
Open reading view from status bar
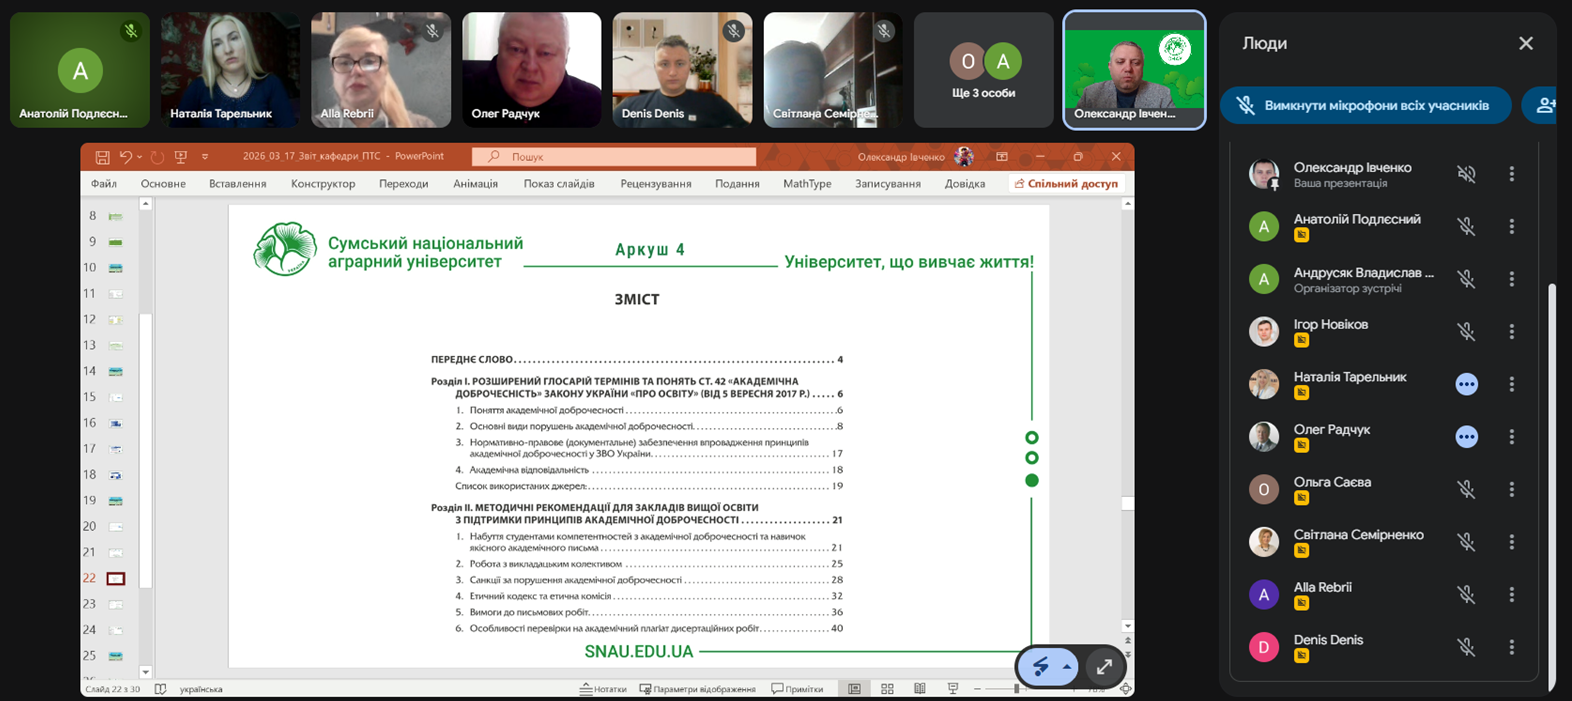tap(919, 689)
